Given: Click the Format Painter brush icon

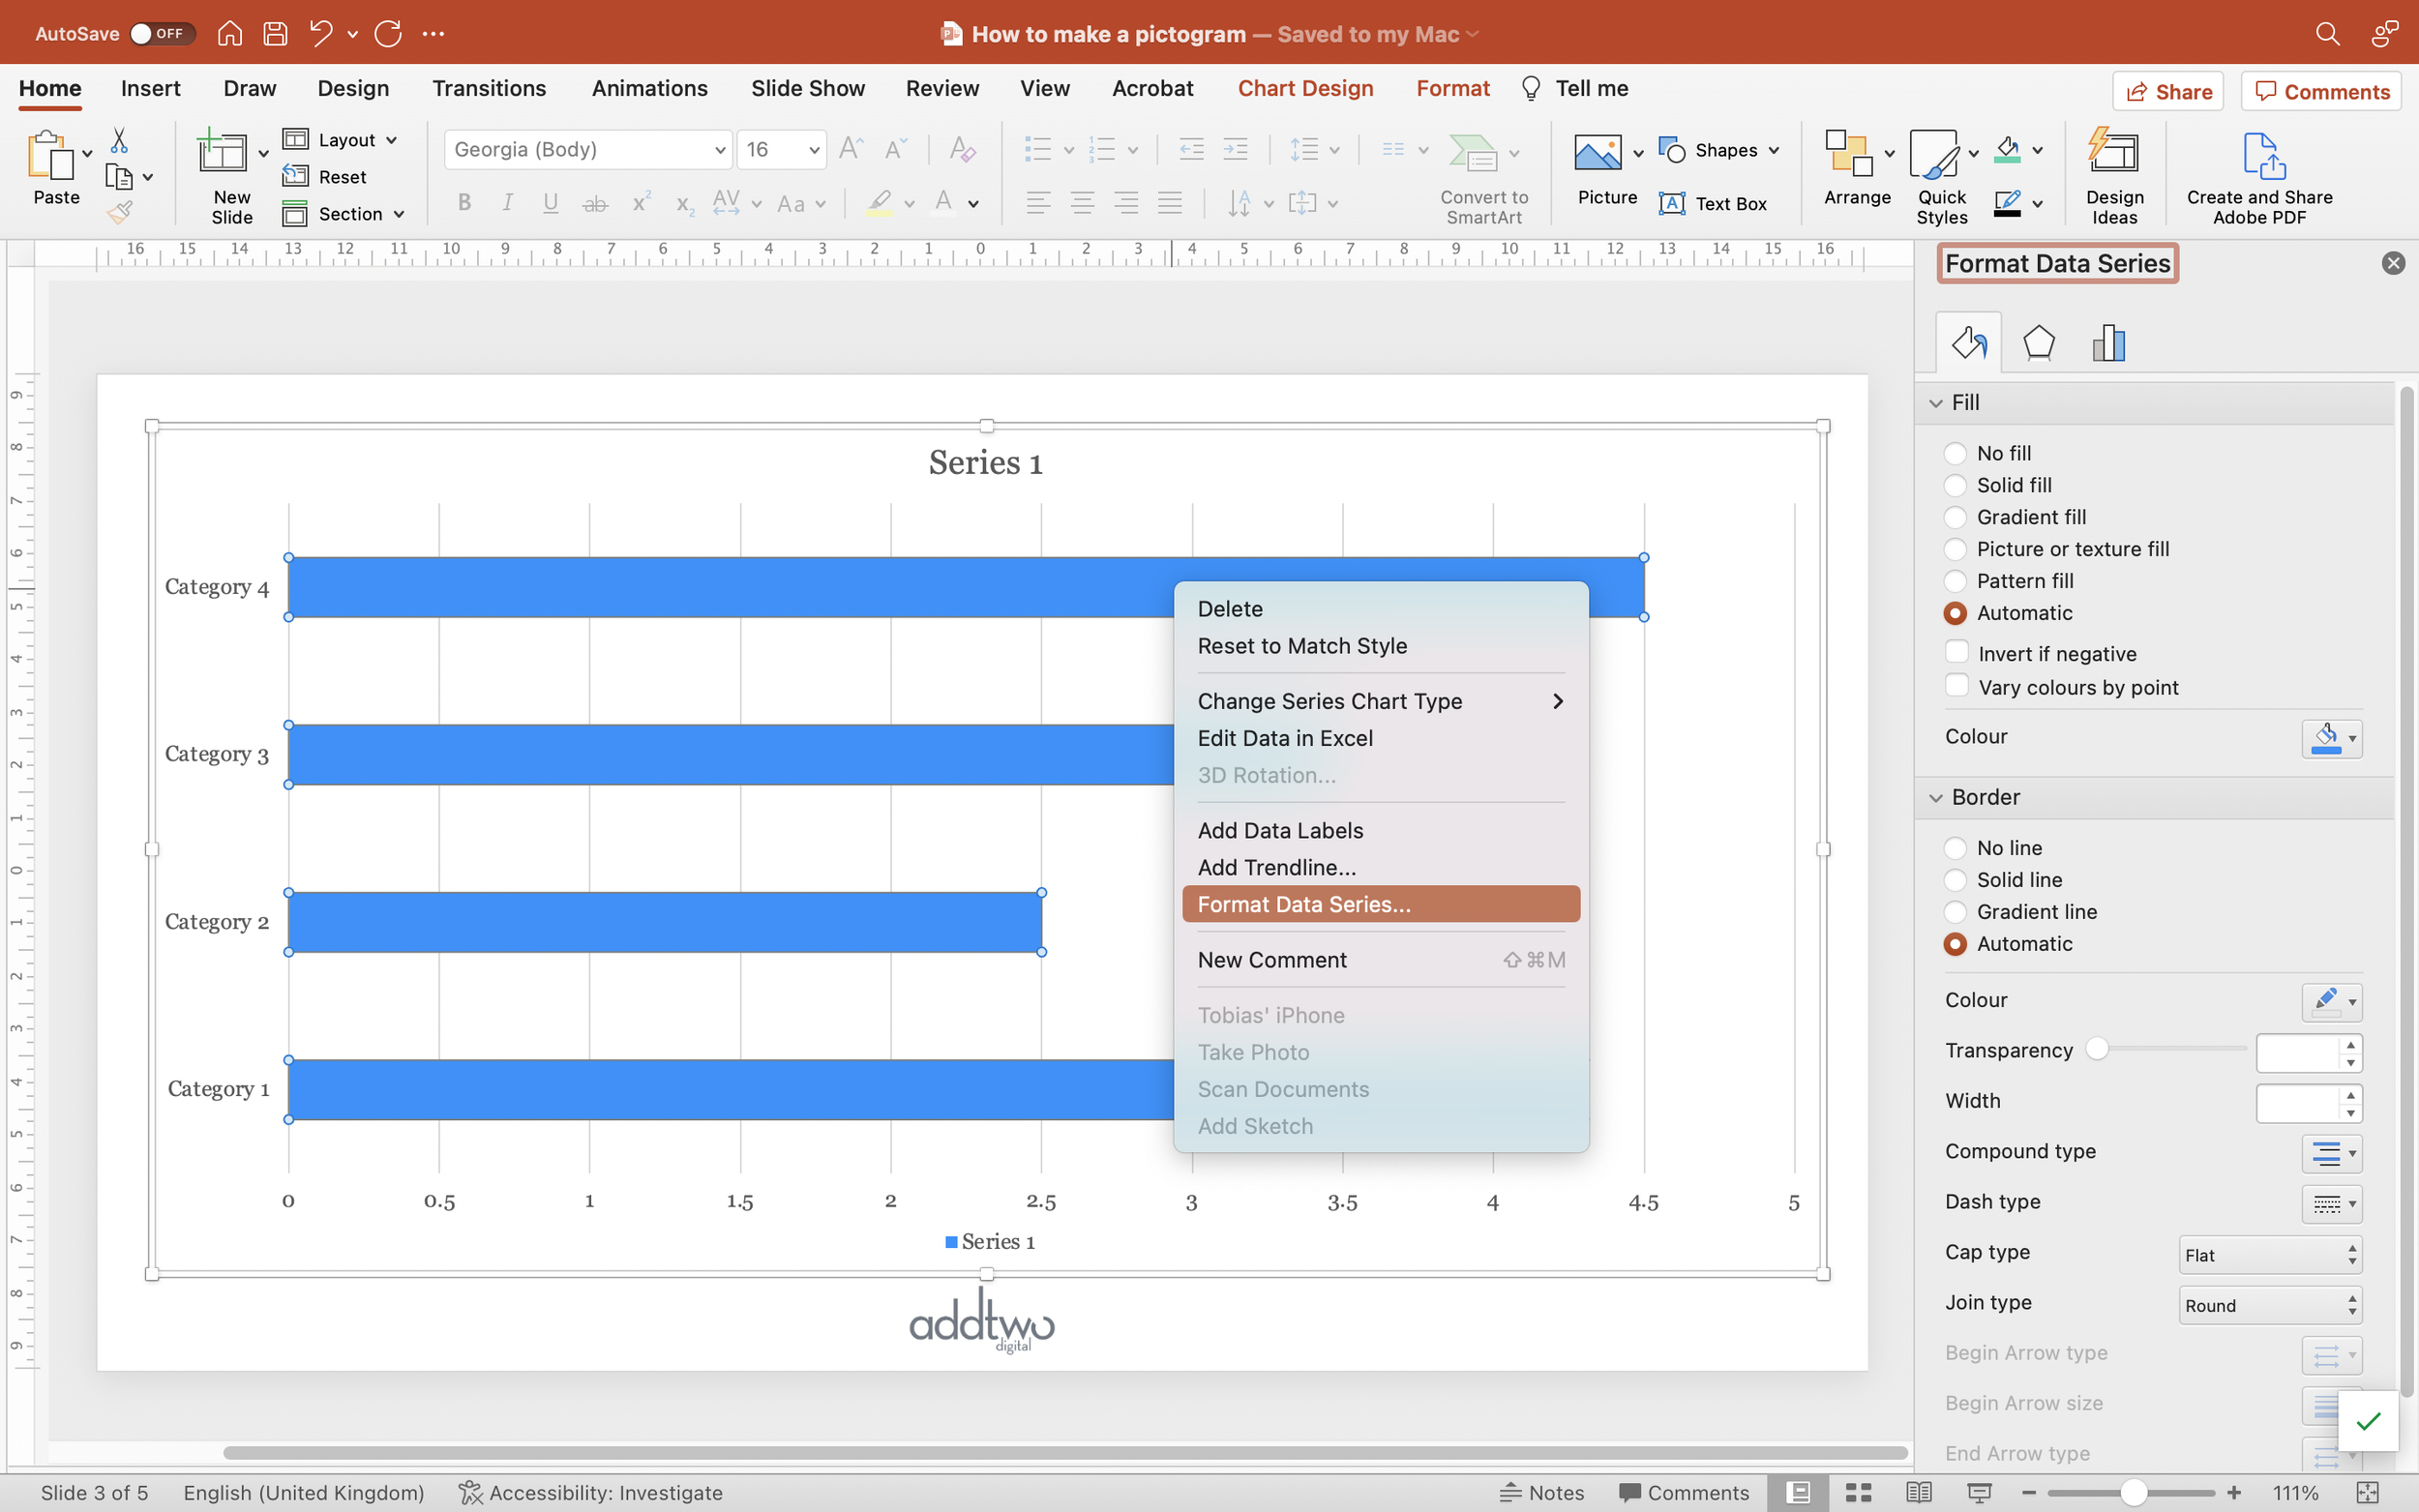Looking at the screenshot, I should (x=120, y=212).
